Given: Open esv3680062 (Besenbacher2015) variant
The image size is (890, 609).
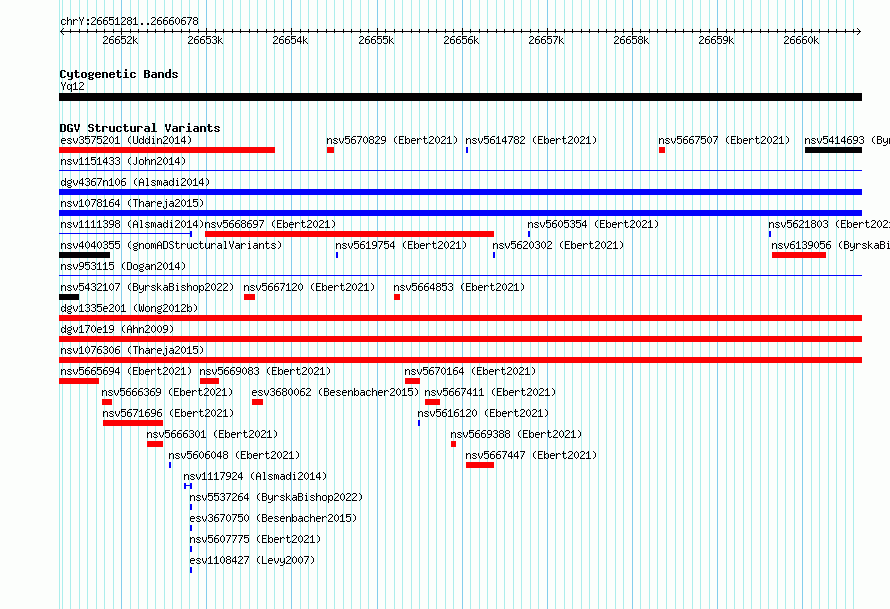Looking at the screenshot, I should 335,392.
